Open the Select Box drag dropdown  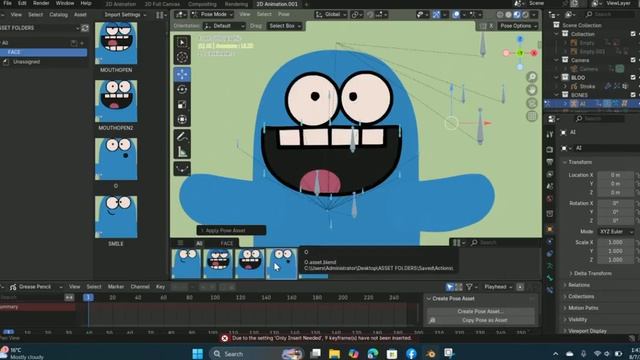(x=284, y=26)
